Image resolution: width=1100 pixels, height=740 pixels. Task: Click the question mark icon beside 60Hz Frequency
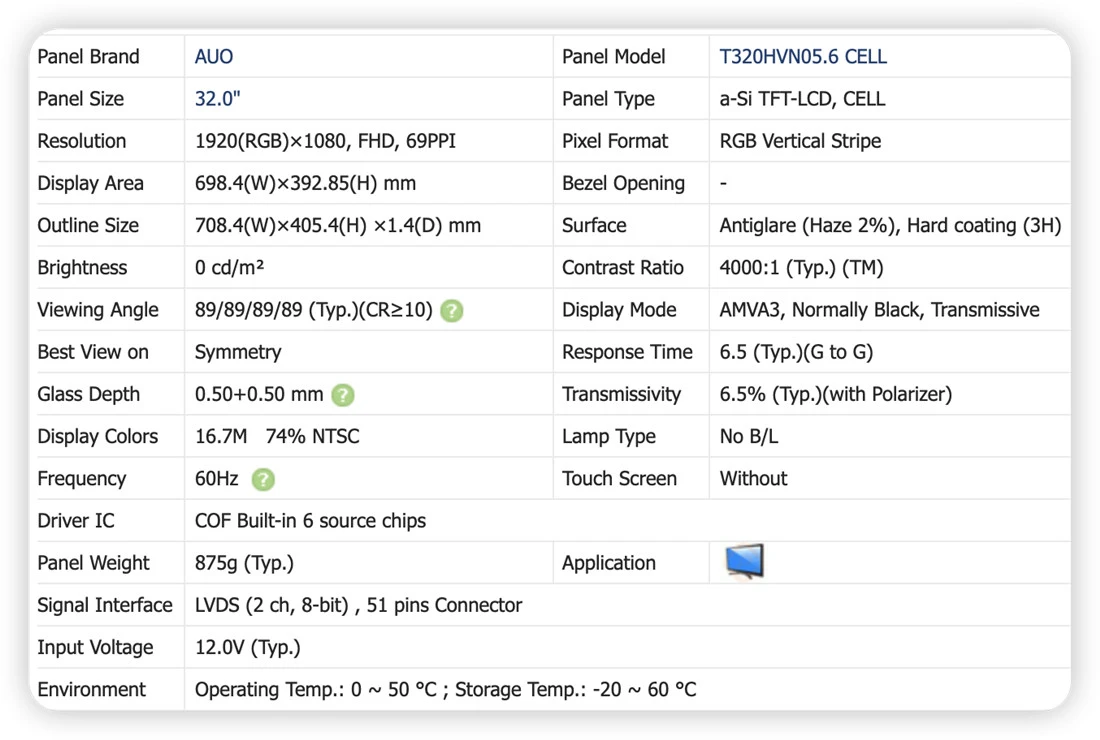point(263,480)
